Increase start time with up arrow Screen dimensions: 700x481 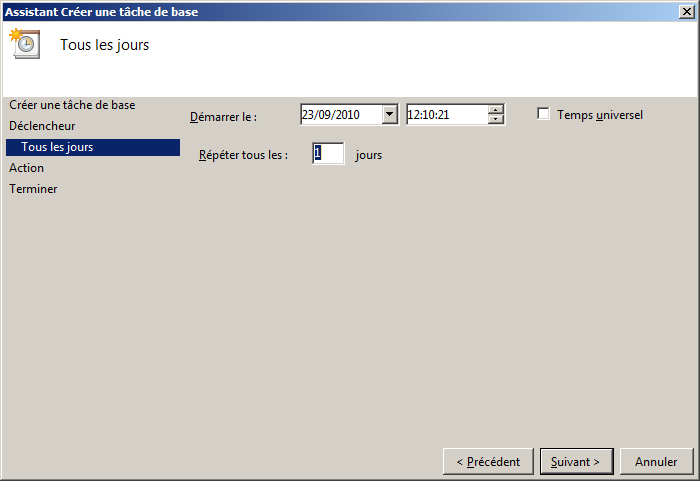[x=496, y=110]
